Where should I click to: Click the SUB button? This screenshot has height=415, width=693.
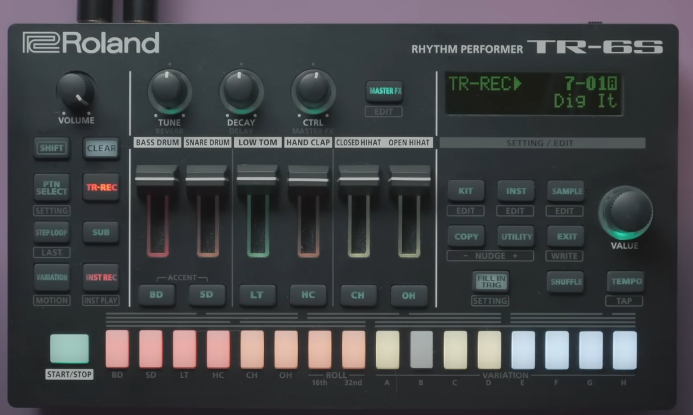click(101, 232)
